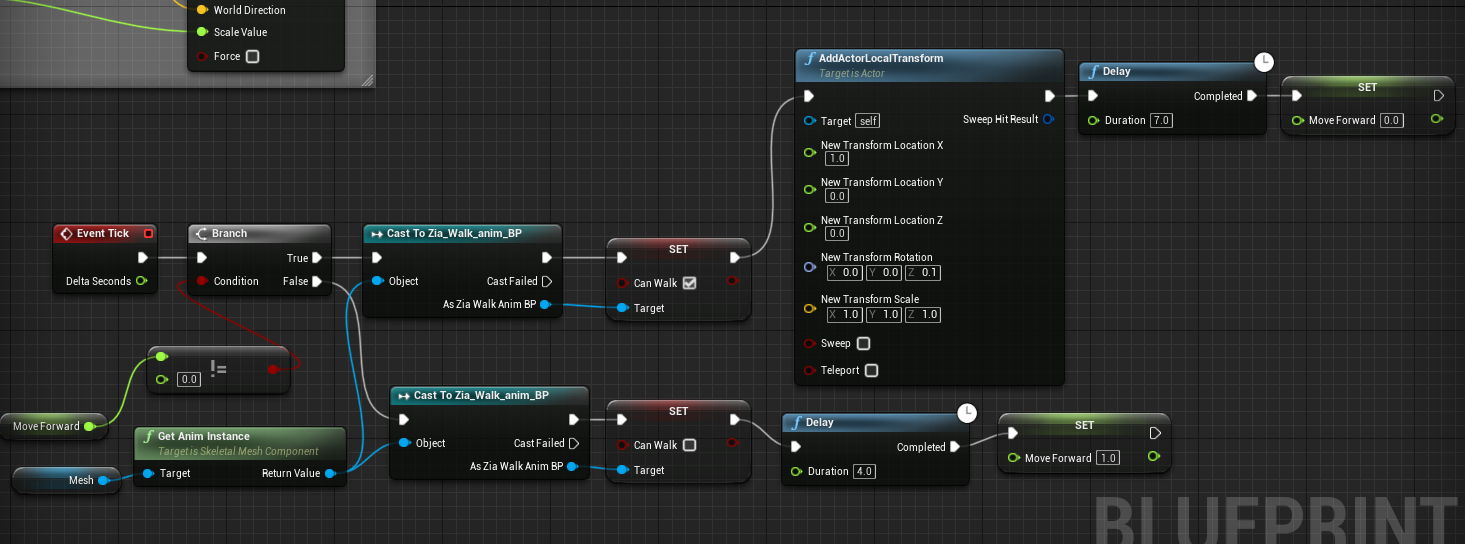Click the New Transform Location X field

(836, 158)
